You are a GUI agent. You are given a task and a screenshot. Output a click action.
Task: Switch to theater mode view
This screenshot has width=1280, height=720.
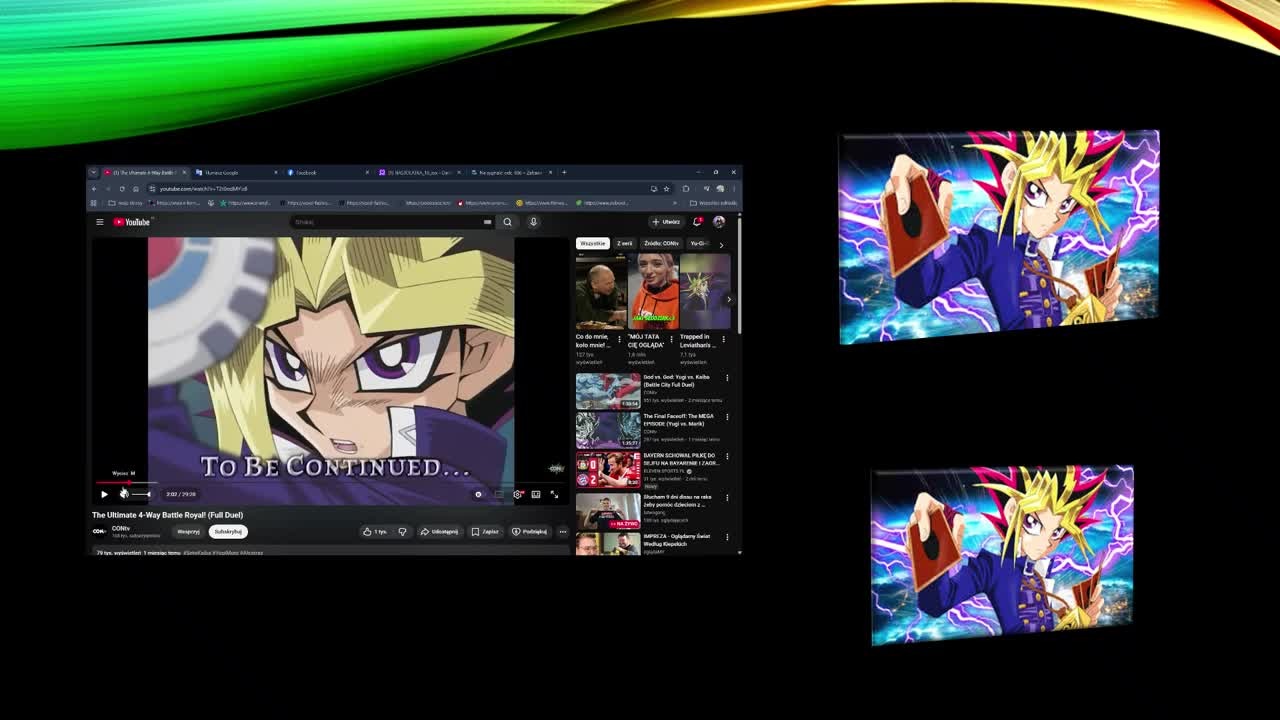pyautogui.click(x=536, y=494)
